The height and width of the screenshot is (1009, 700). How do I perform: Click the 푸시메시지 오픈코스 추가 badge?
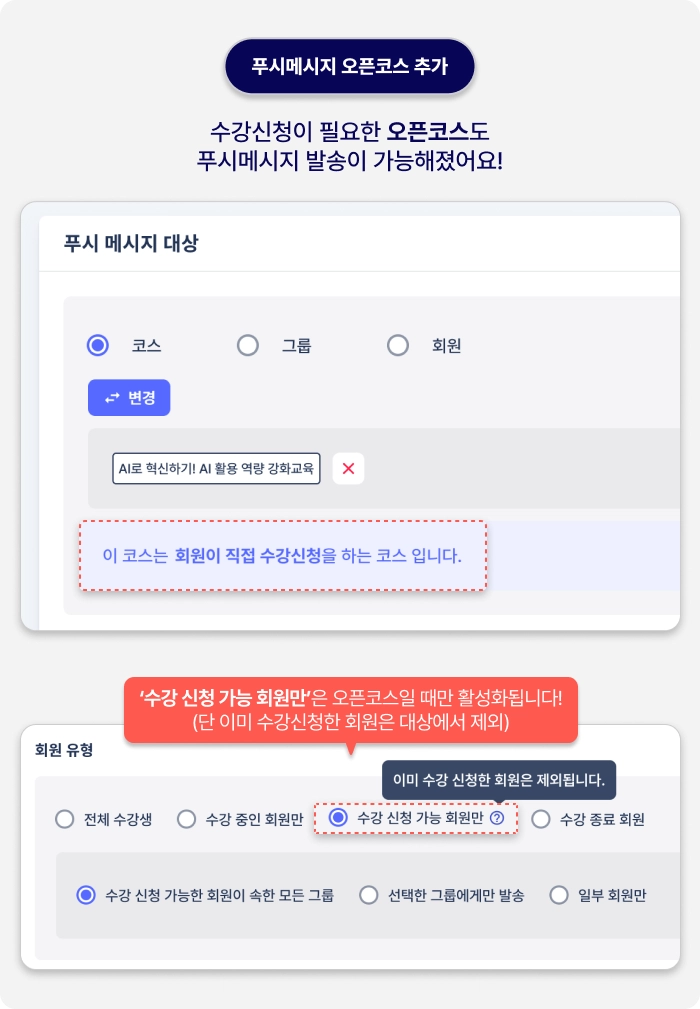(349, 66)
